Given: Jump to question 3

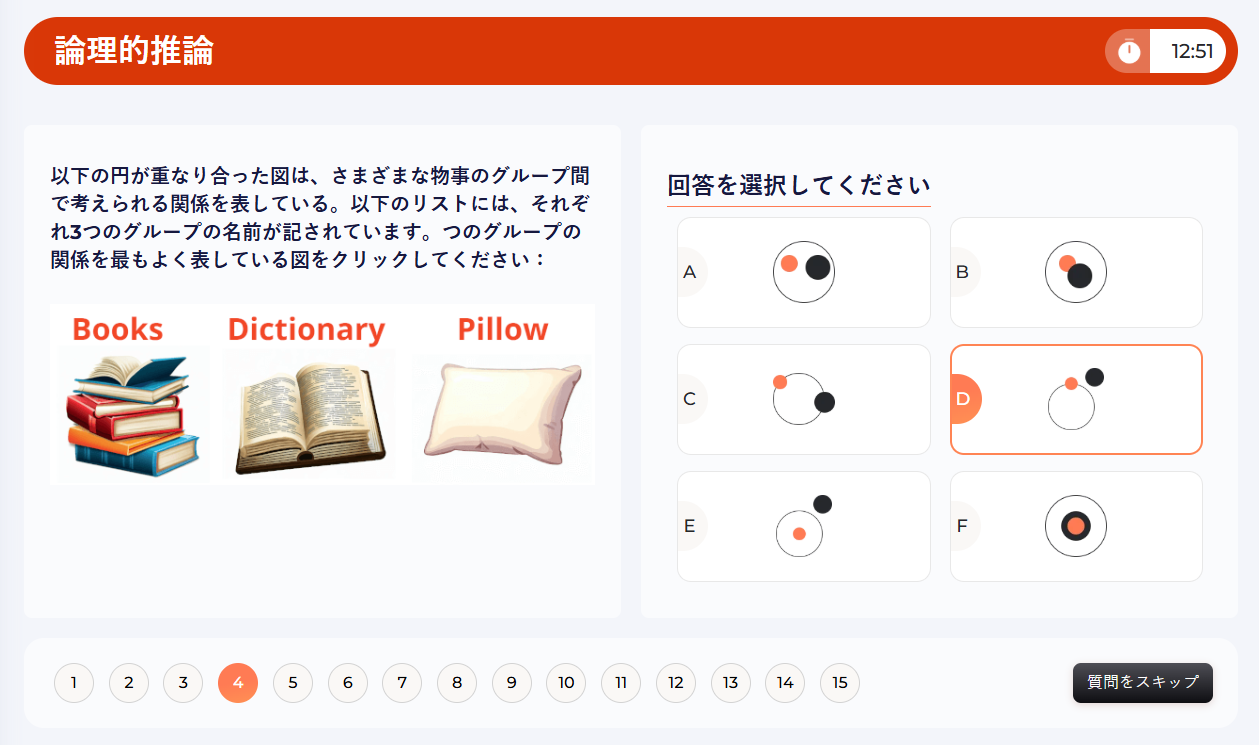Looking at the screenshot, I should click(183, 683).
